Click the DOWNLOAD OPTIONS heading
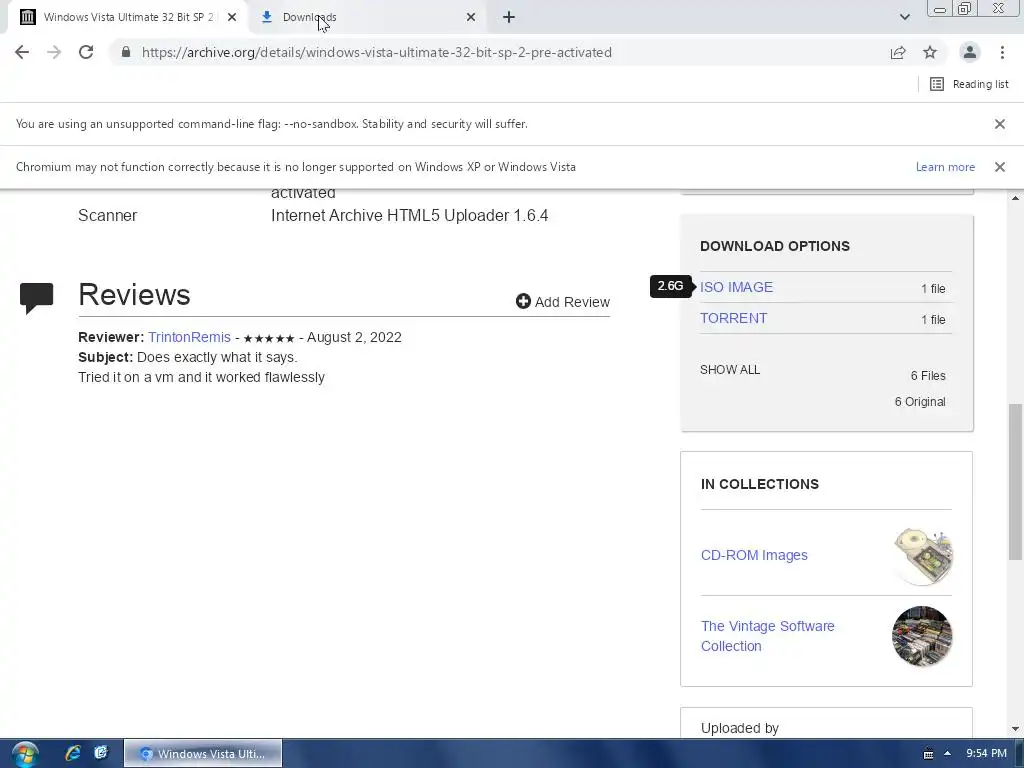The height and width of the screenshot is (768, 1024). [775, 246]
